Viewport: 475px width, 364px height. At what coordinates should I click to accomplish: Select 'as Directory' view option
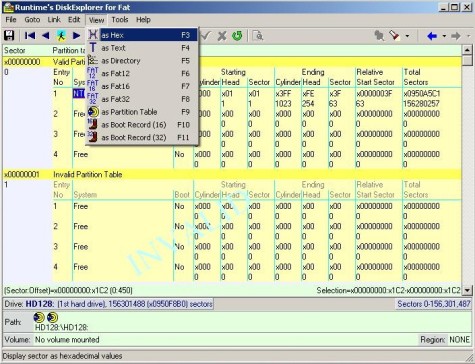click(x=143, y=61)
